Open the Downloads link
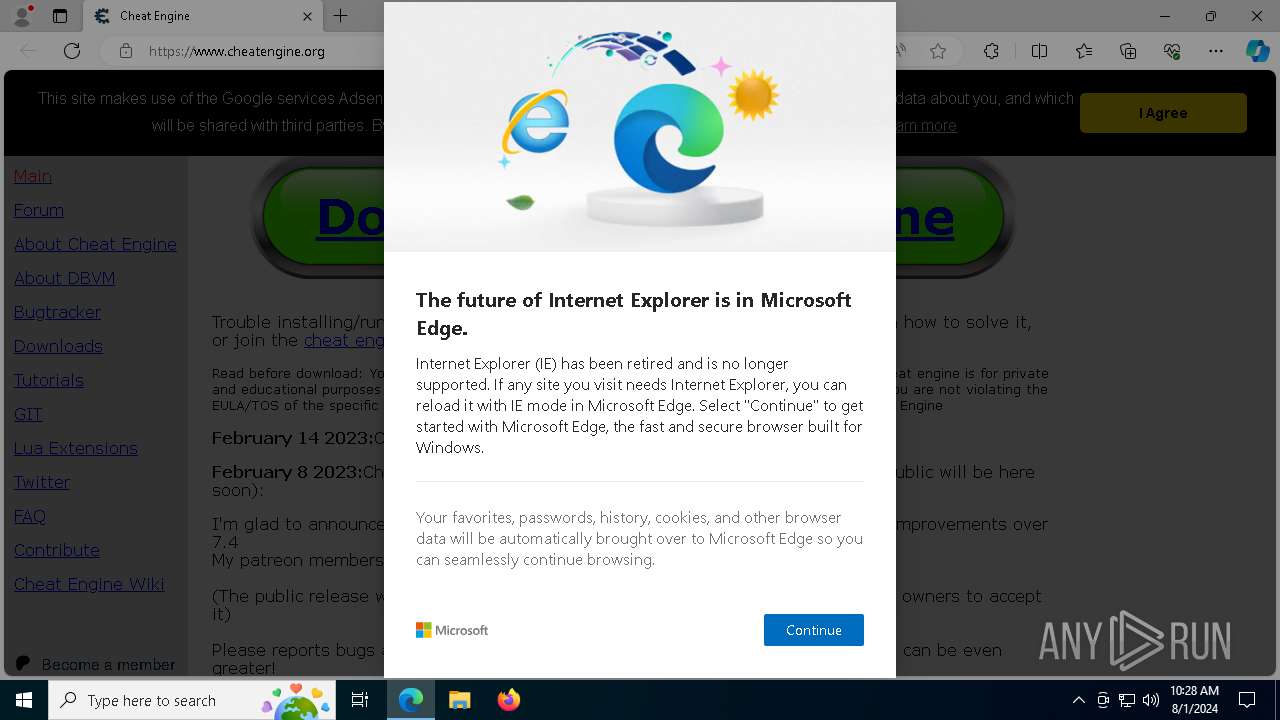This screenshot has width=1280, height=720. point(58,346)
